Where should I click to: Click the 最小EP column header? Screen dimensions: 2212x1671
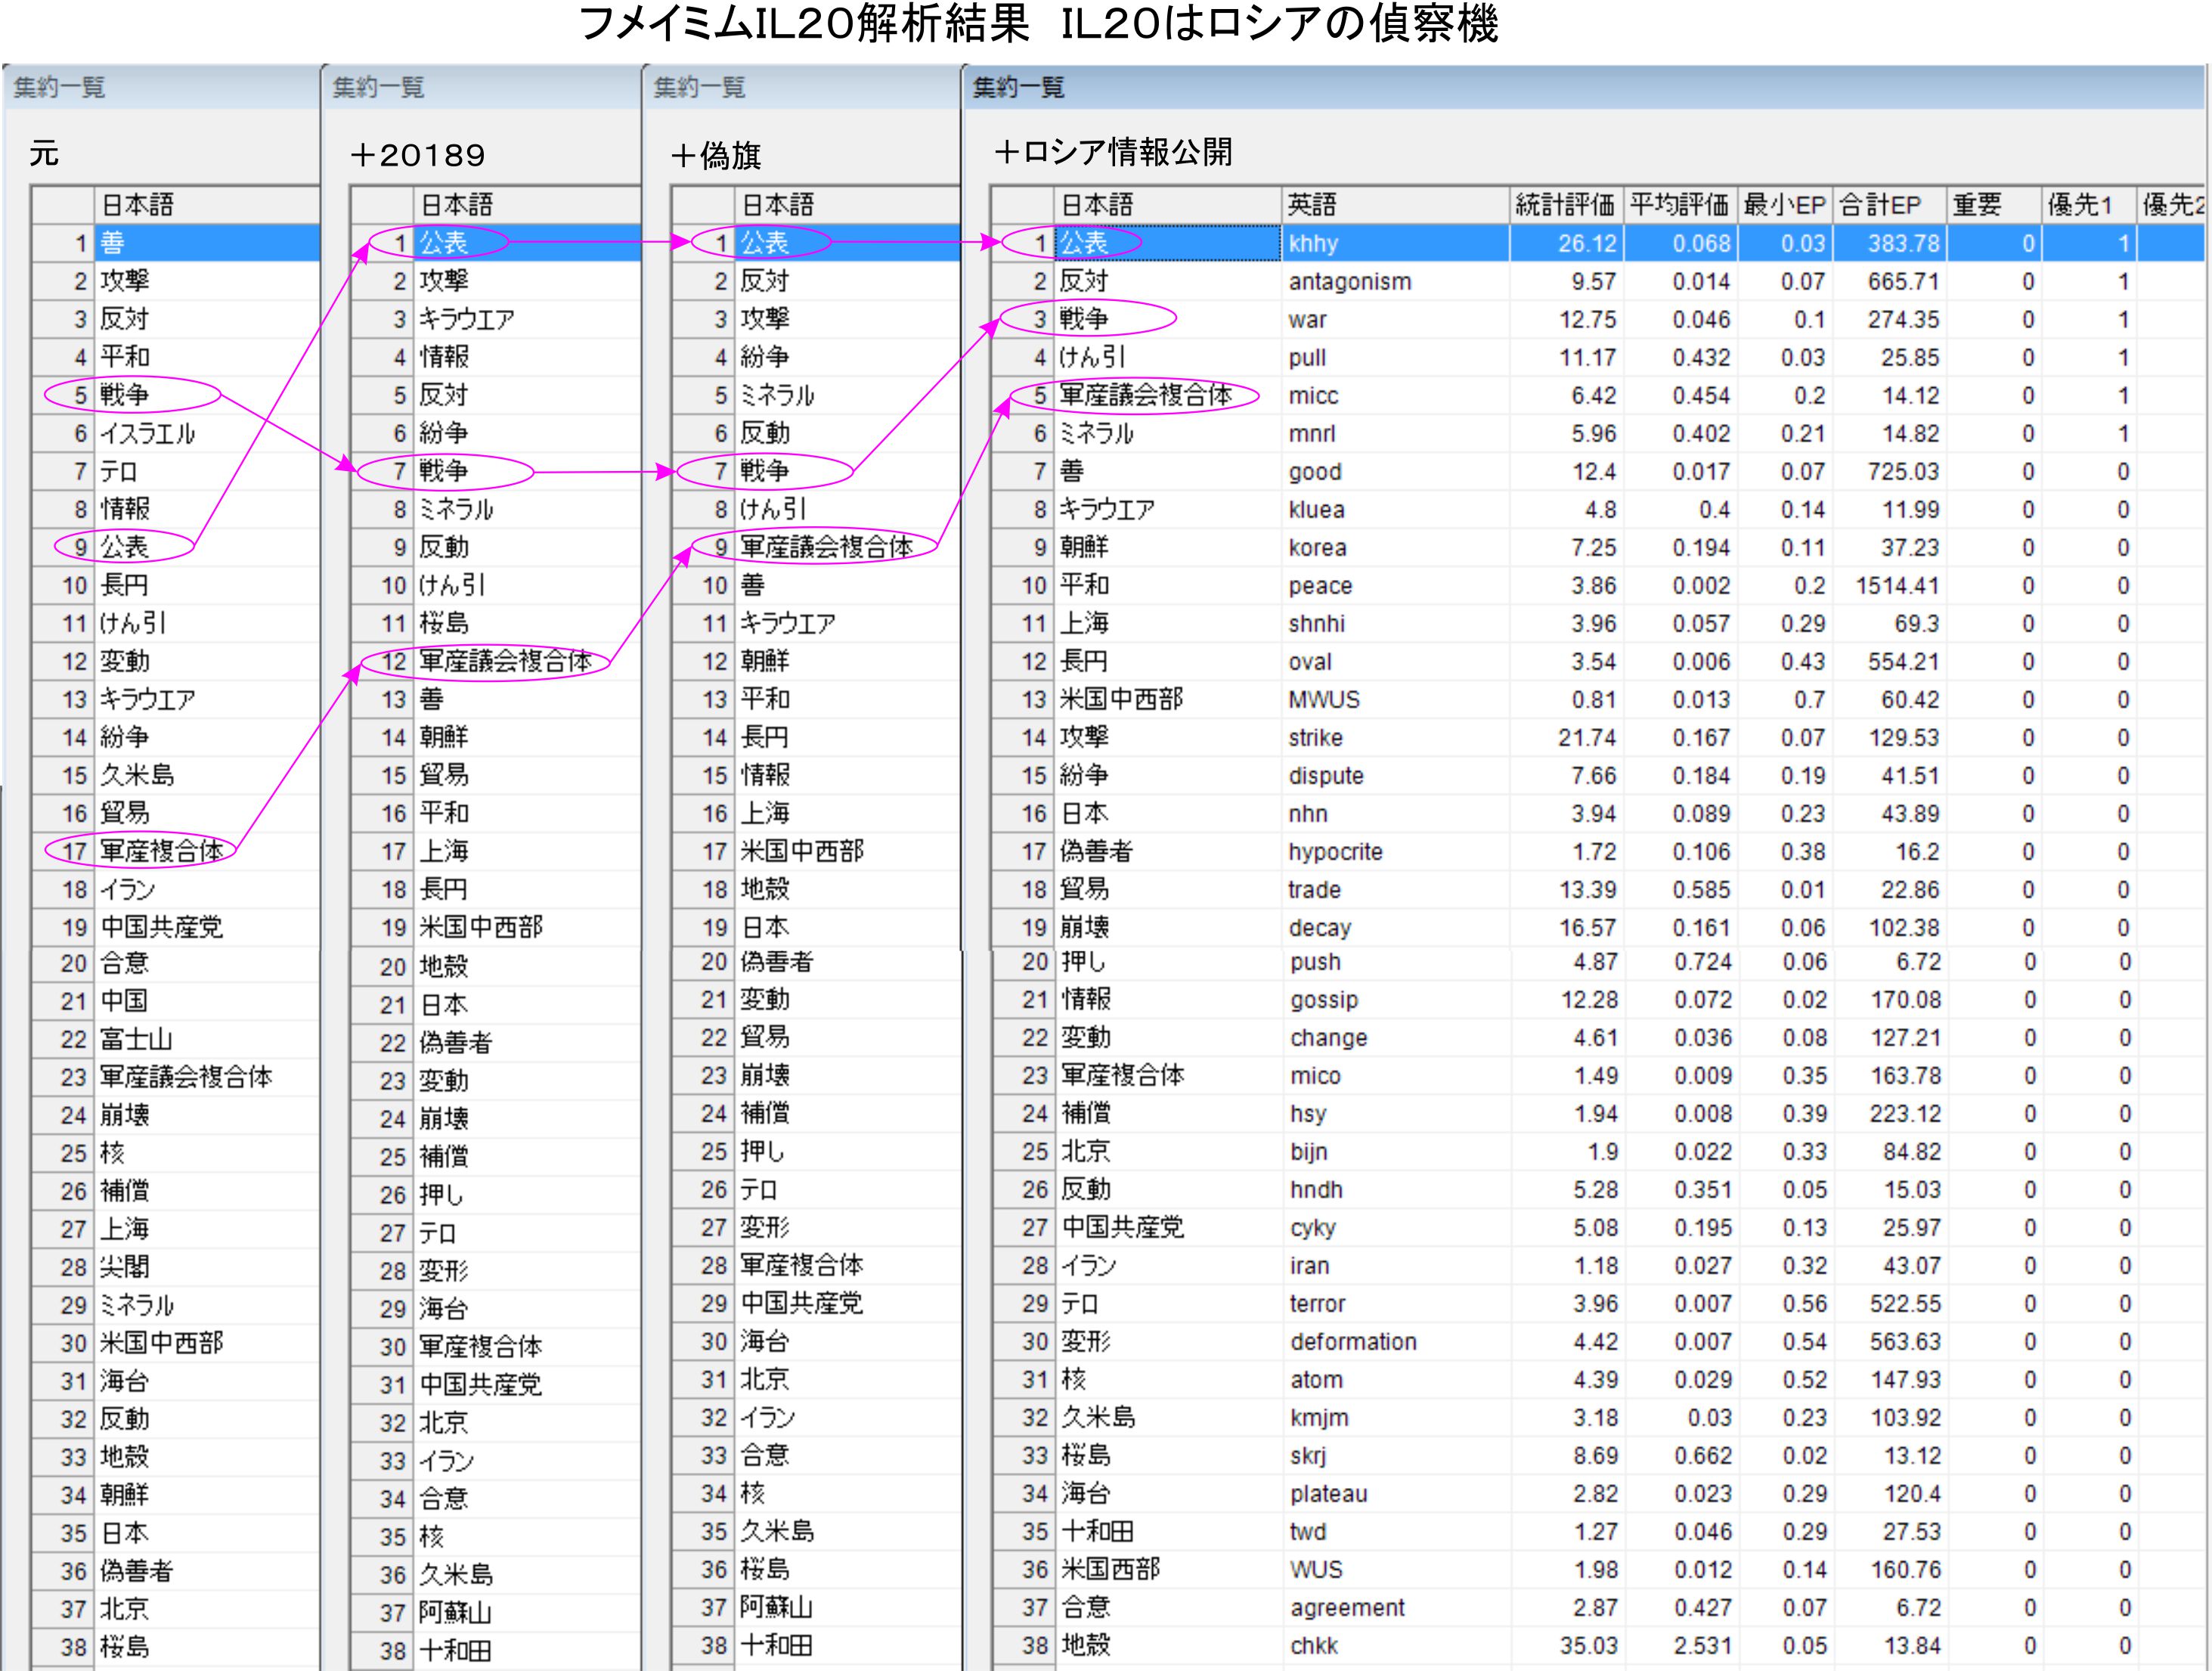tap(1784, 205)
